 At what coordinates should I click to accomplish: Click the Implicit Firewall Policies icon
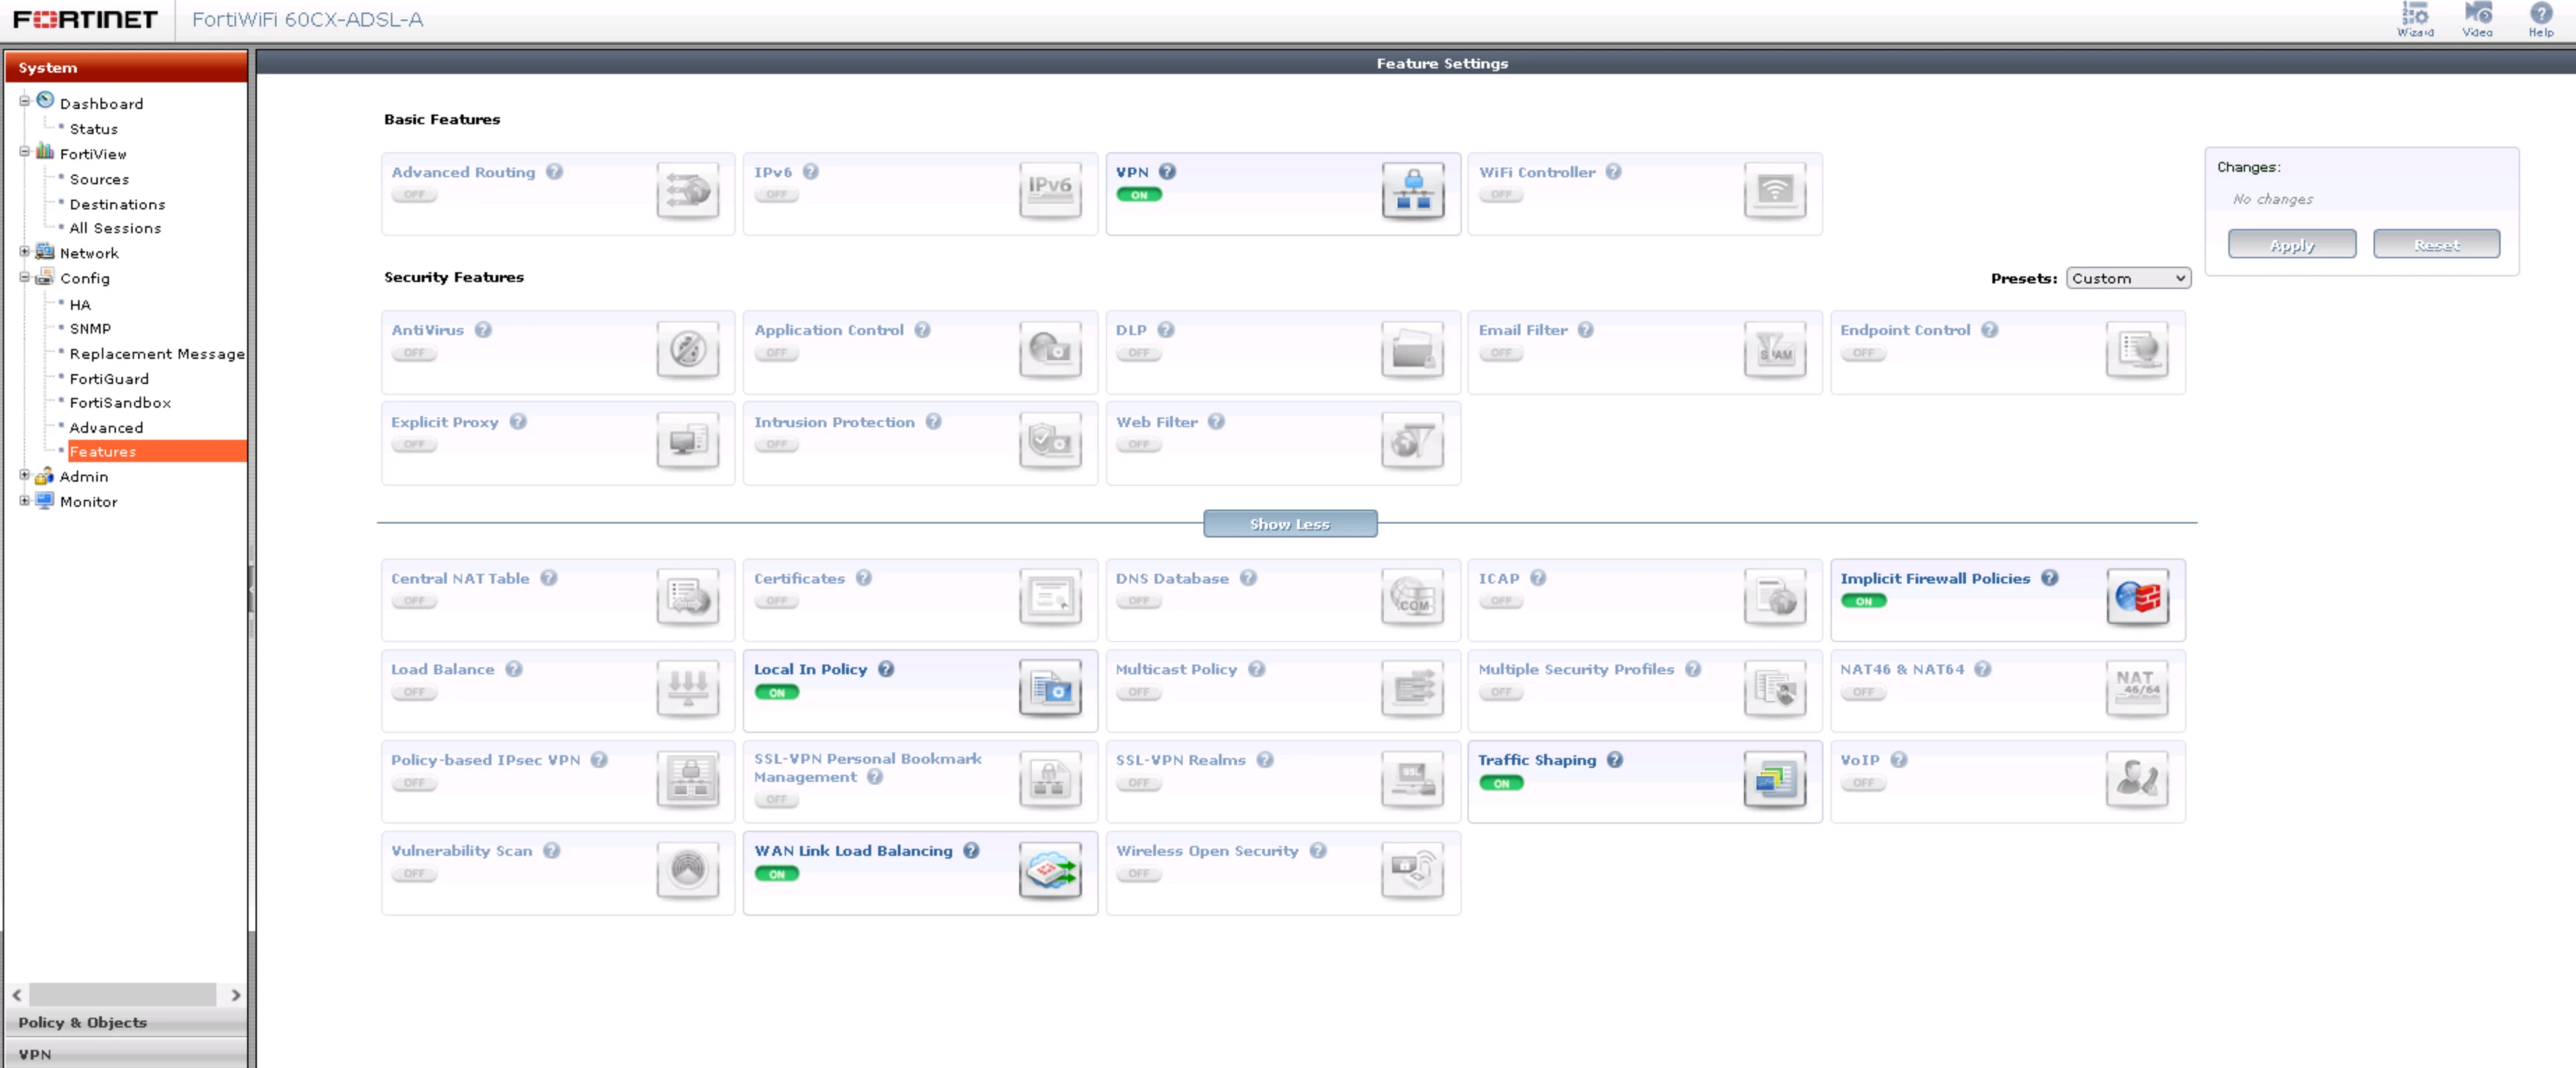click(2137, 597)
